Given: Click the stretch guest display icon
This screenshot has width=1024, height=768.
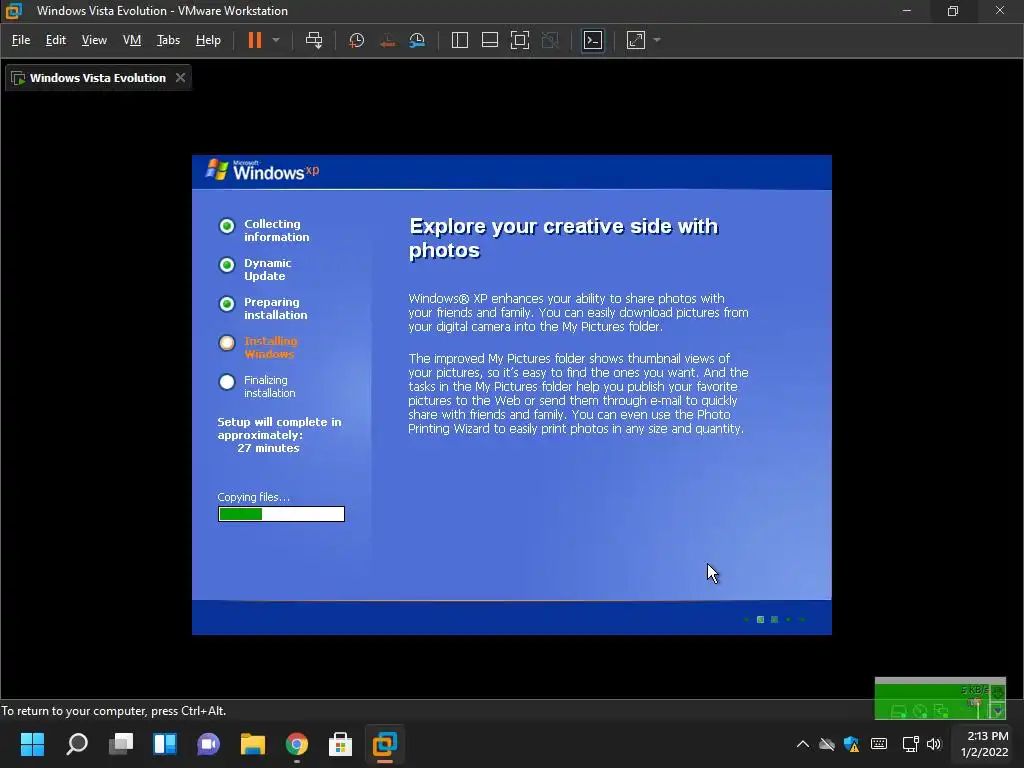Looking at the screenshot, I should (x=636, y=40).
